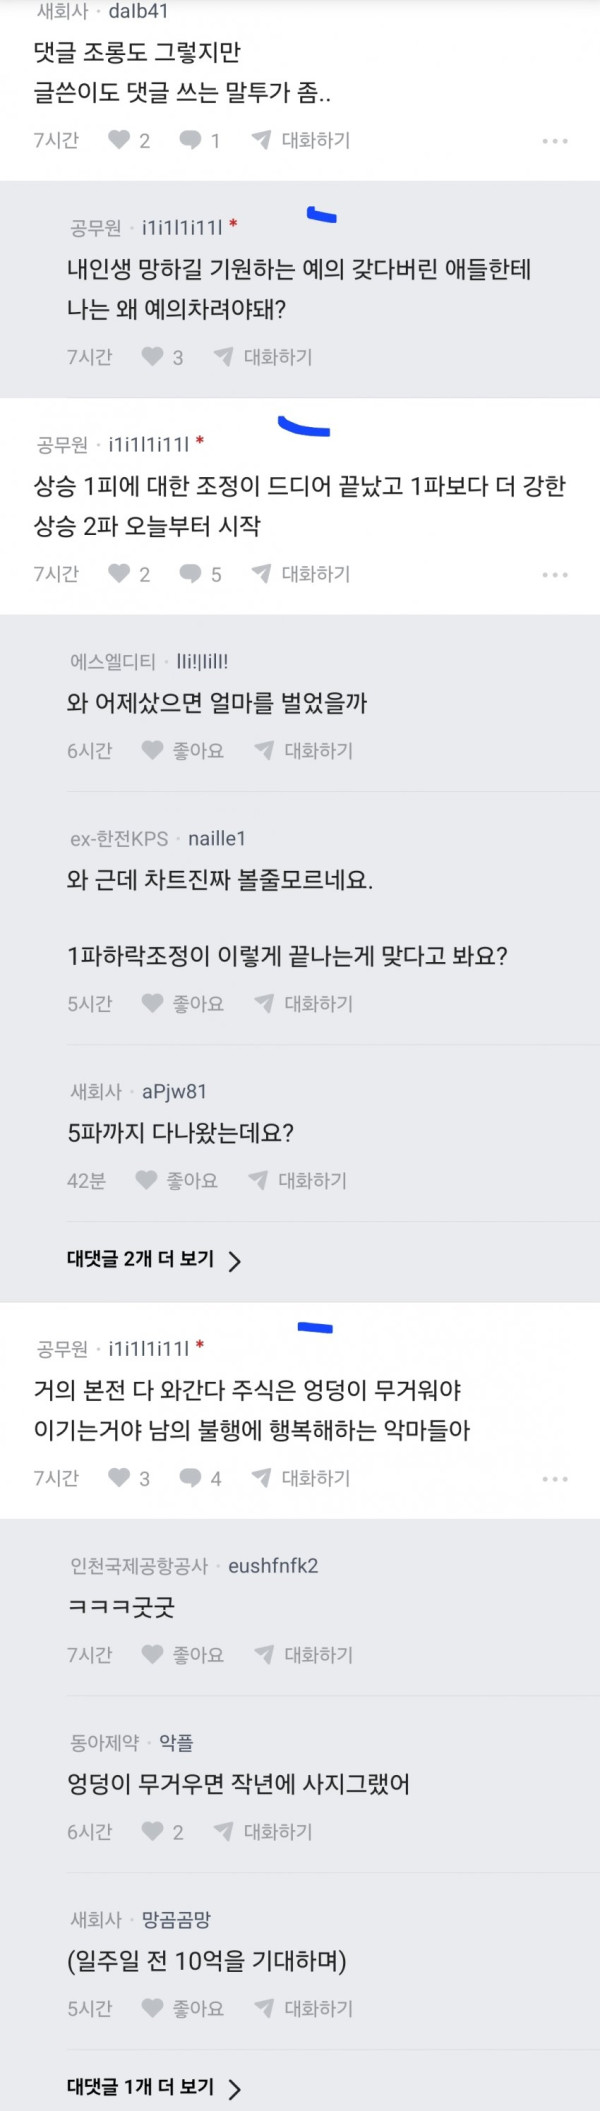Like the '거의 본전 다 와간다' comment
The height and width of the screenshot is (2111, 600).
pos(119,1477)
